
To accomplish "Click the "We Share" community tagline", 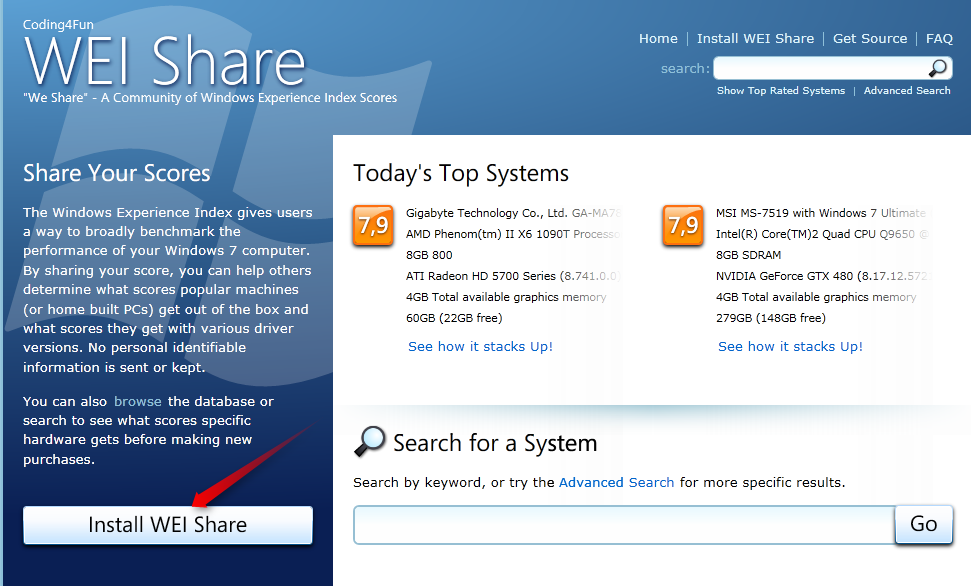I will (x=210, y=98).
